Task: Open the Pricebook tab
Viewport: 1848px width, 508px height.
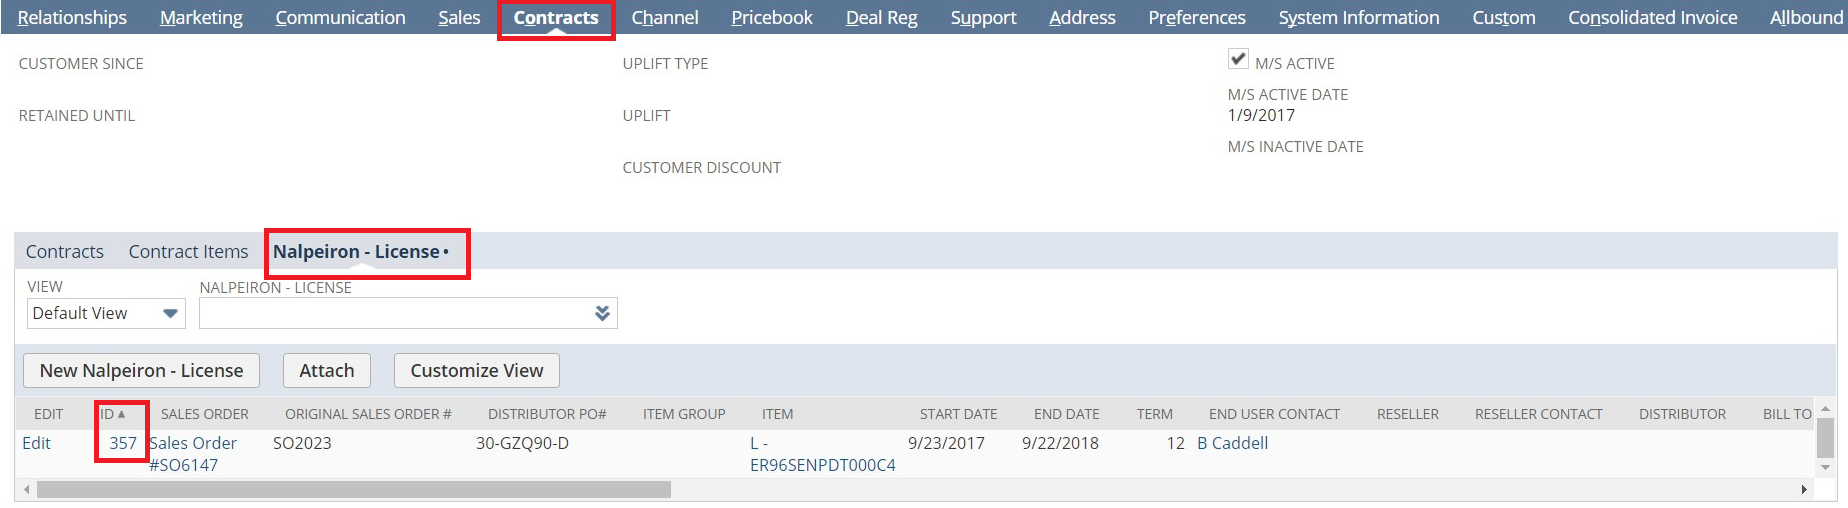Action: (772, 18)
